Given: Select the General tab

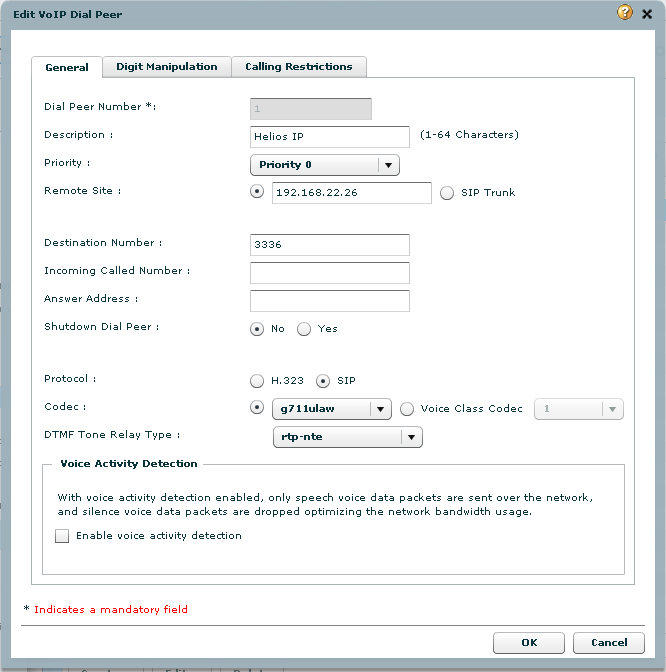Looking at the screenshot, I should click(x=67, y=68).
